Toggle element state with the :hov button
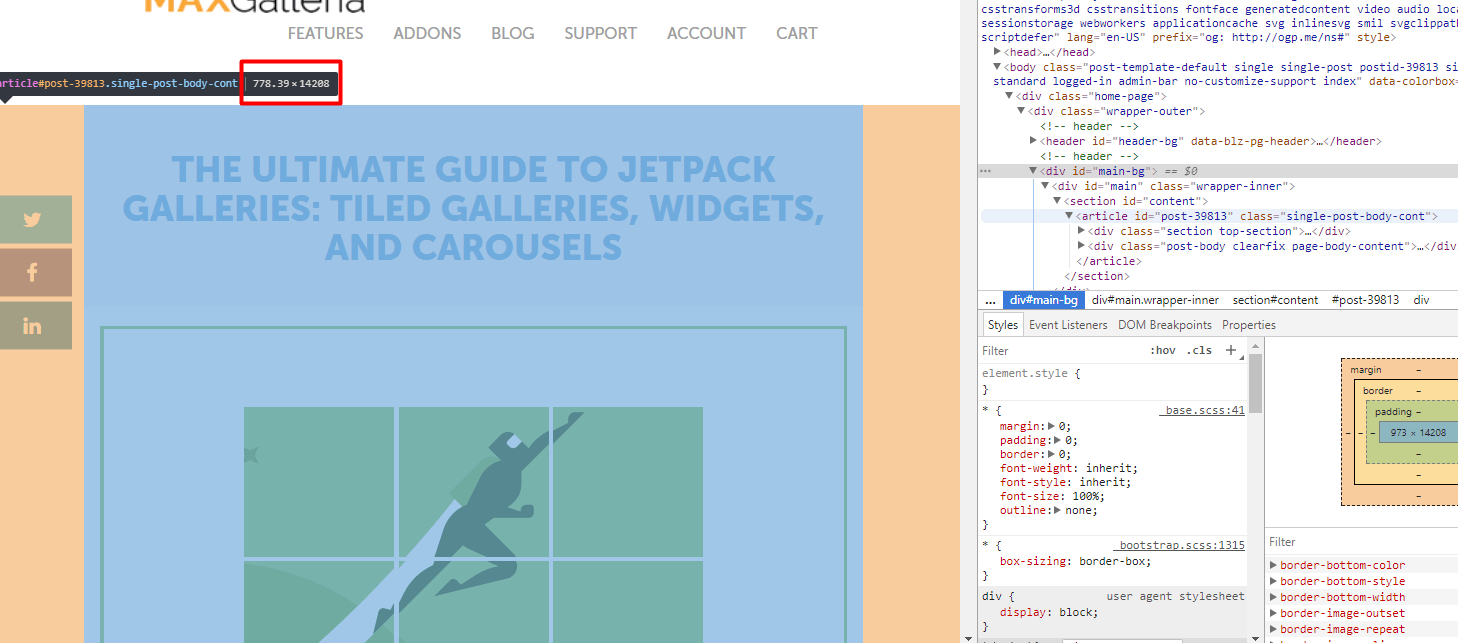 pyautogui.click(x=1163, y=350)
